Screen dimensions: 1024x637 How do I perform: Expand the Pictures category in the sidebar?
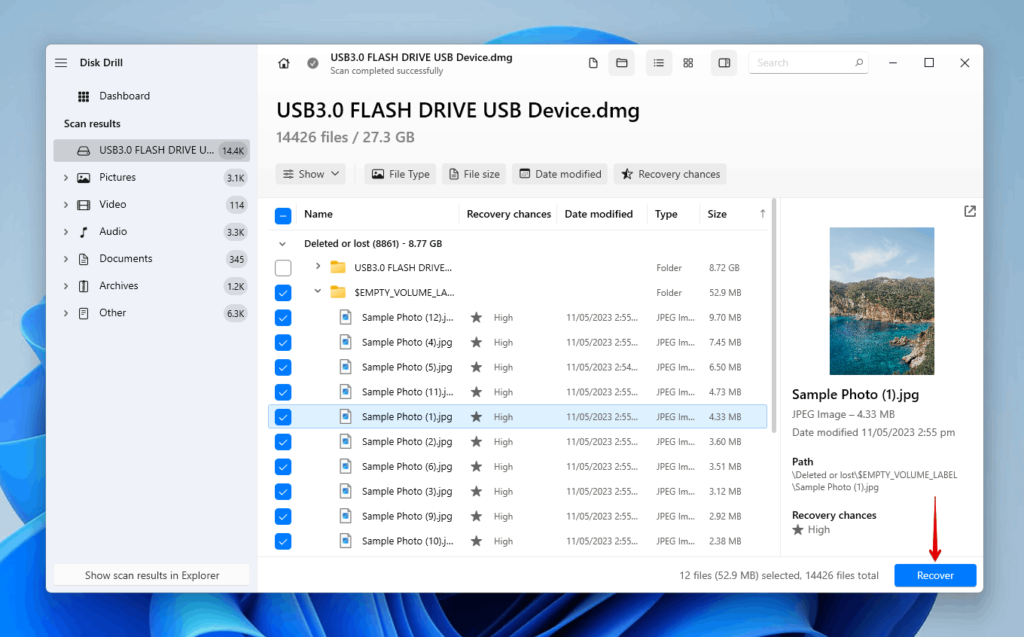pos(65,177)
